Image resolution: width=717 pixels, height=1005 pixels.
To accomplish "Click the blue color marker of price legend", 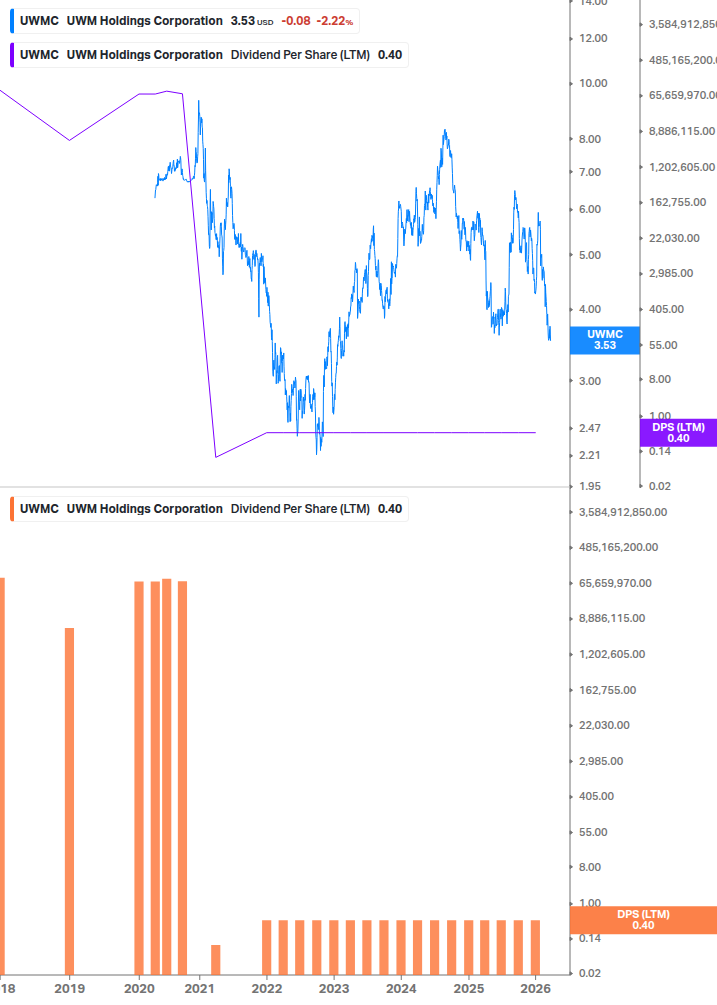I will 12,21.
